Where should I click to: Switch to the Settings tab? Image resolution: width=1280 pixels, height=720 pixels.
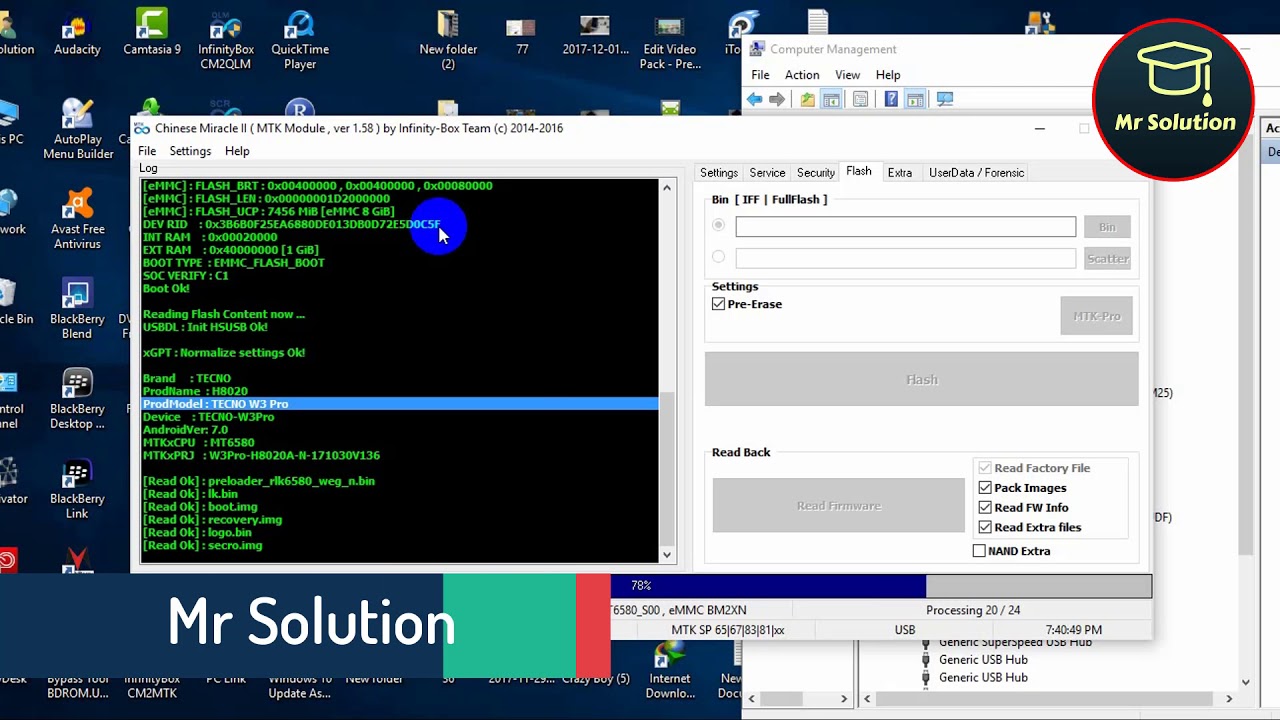coord(719,173)
